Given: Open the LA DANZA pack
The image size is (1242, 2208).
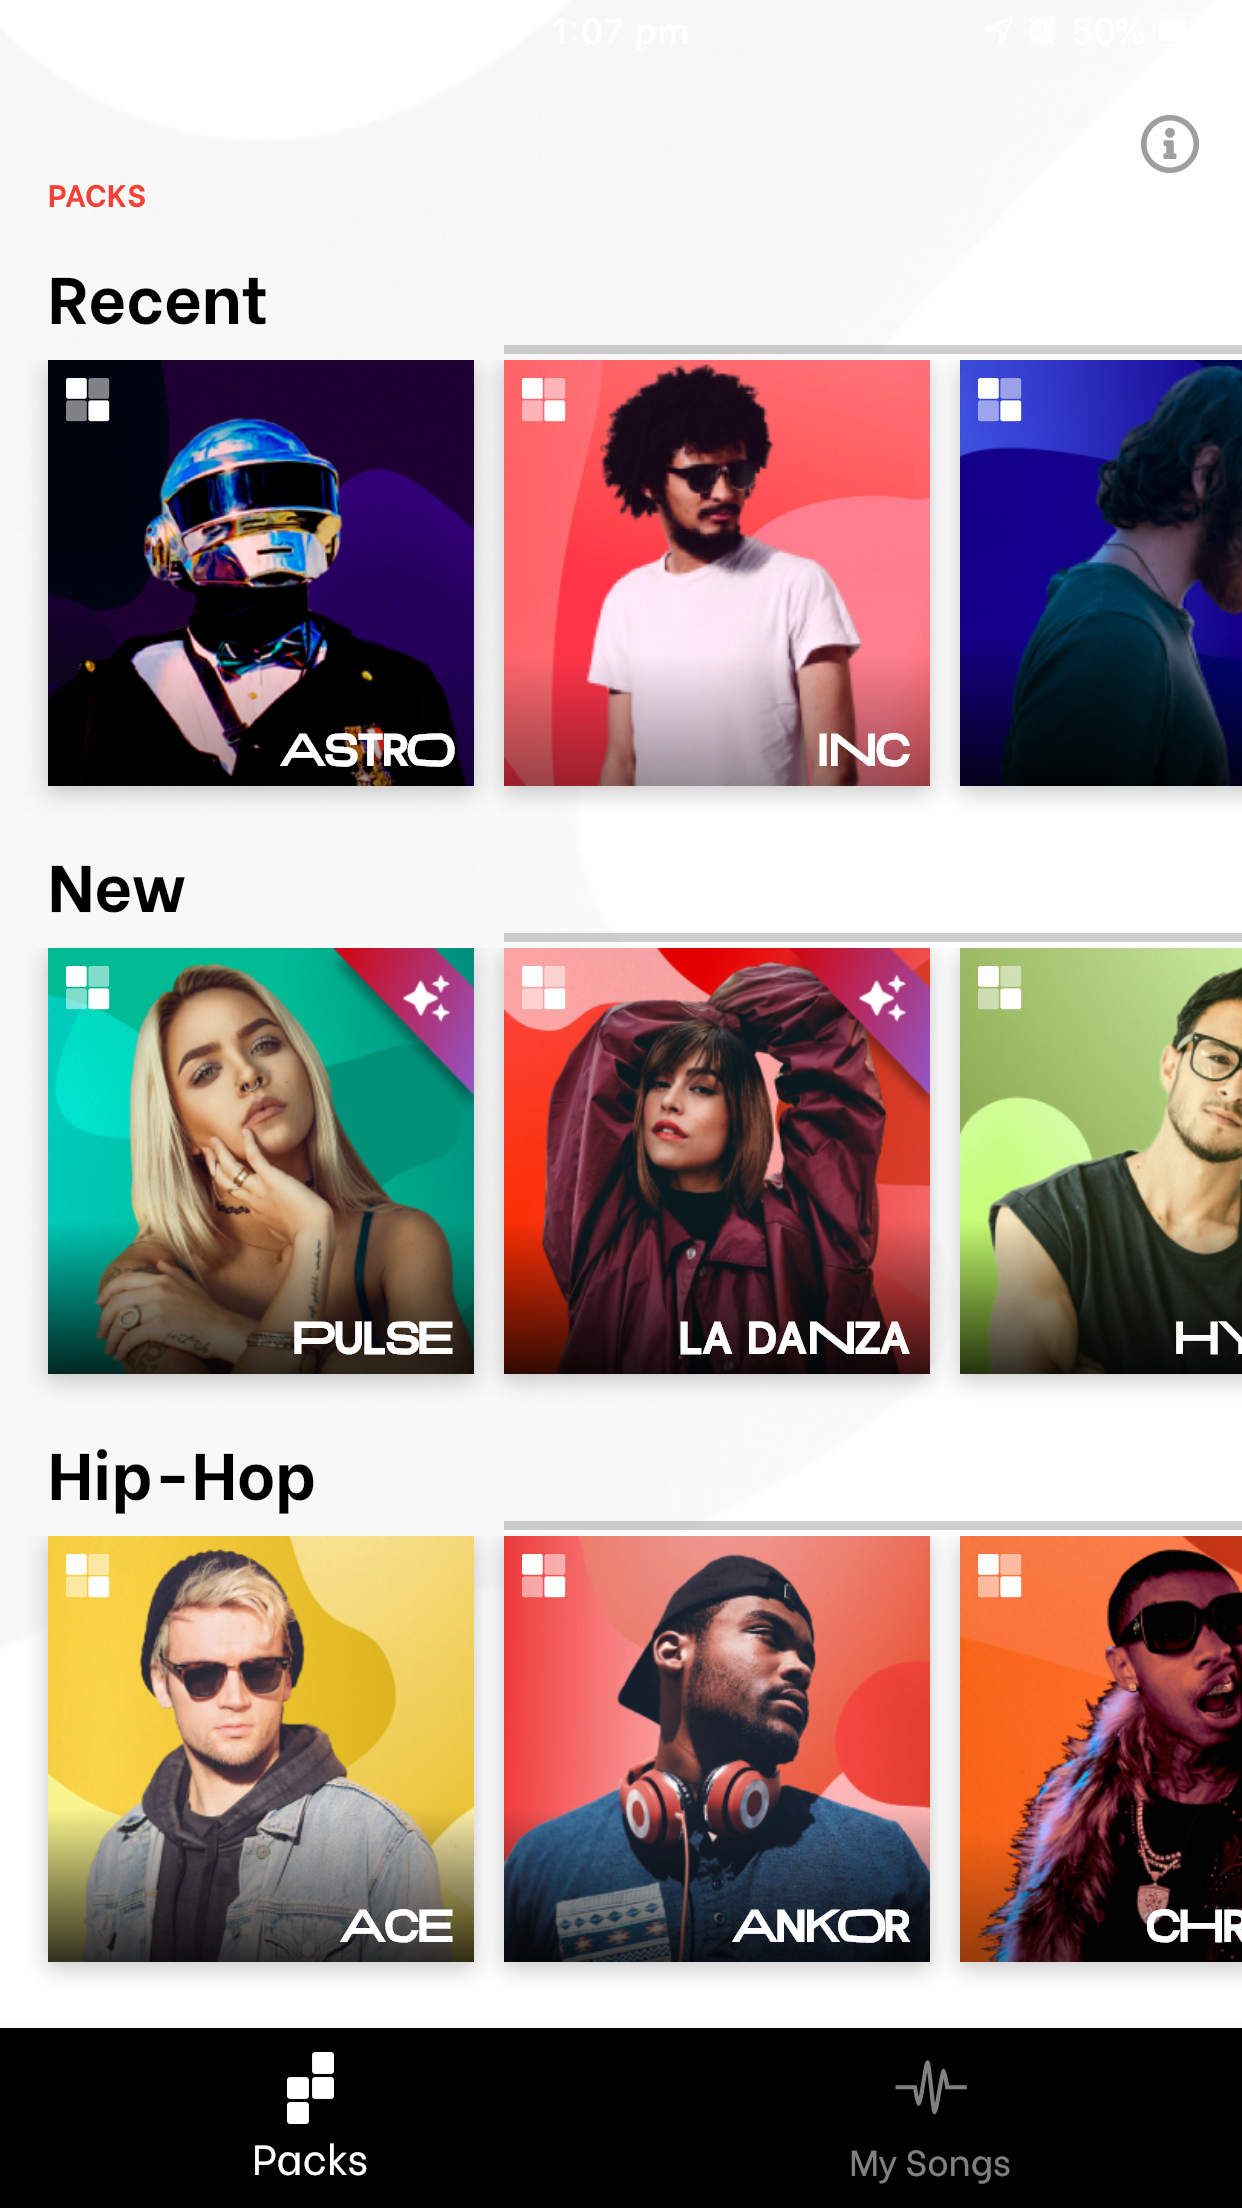Looking at the screenshot, I should point(717,1161).
